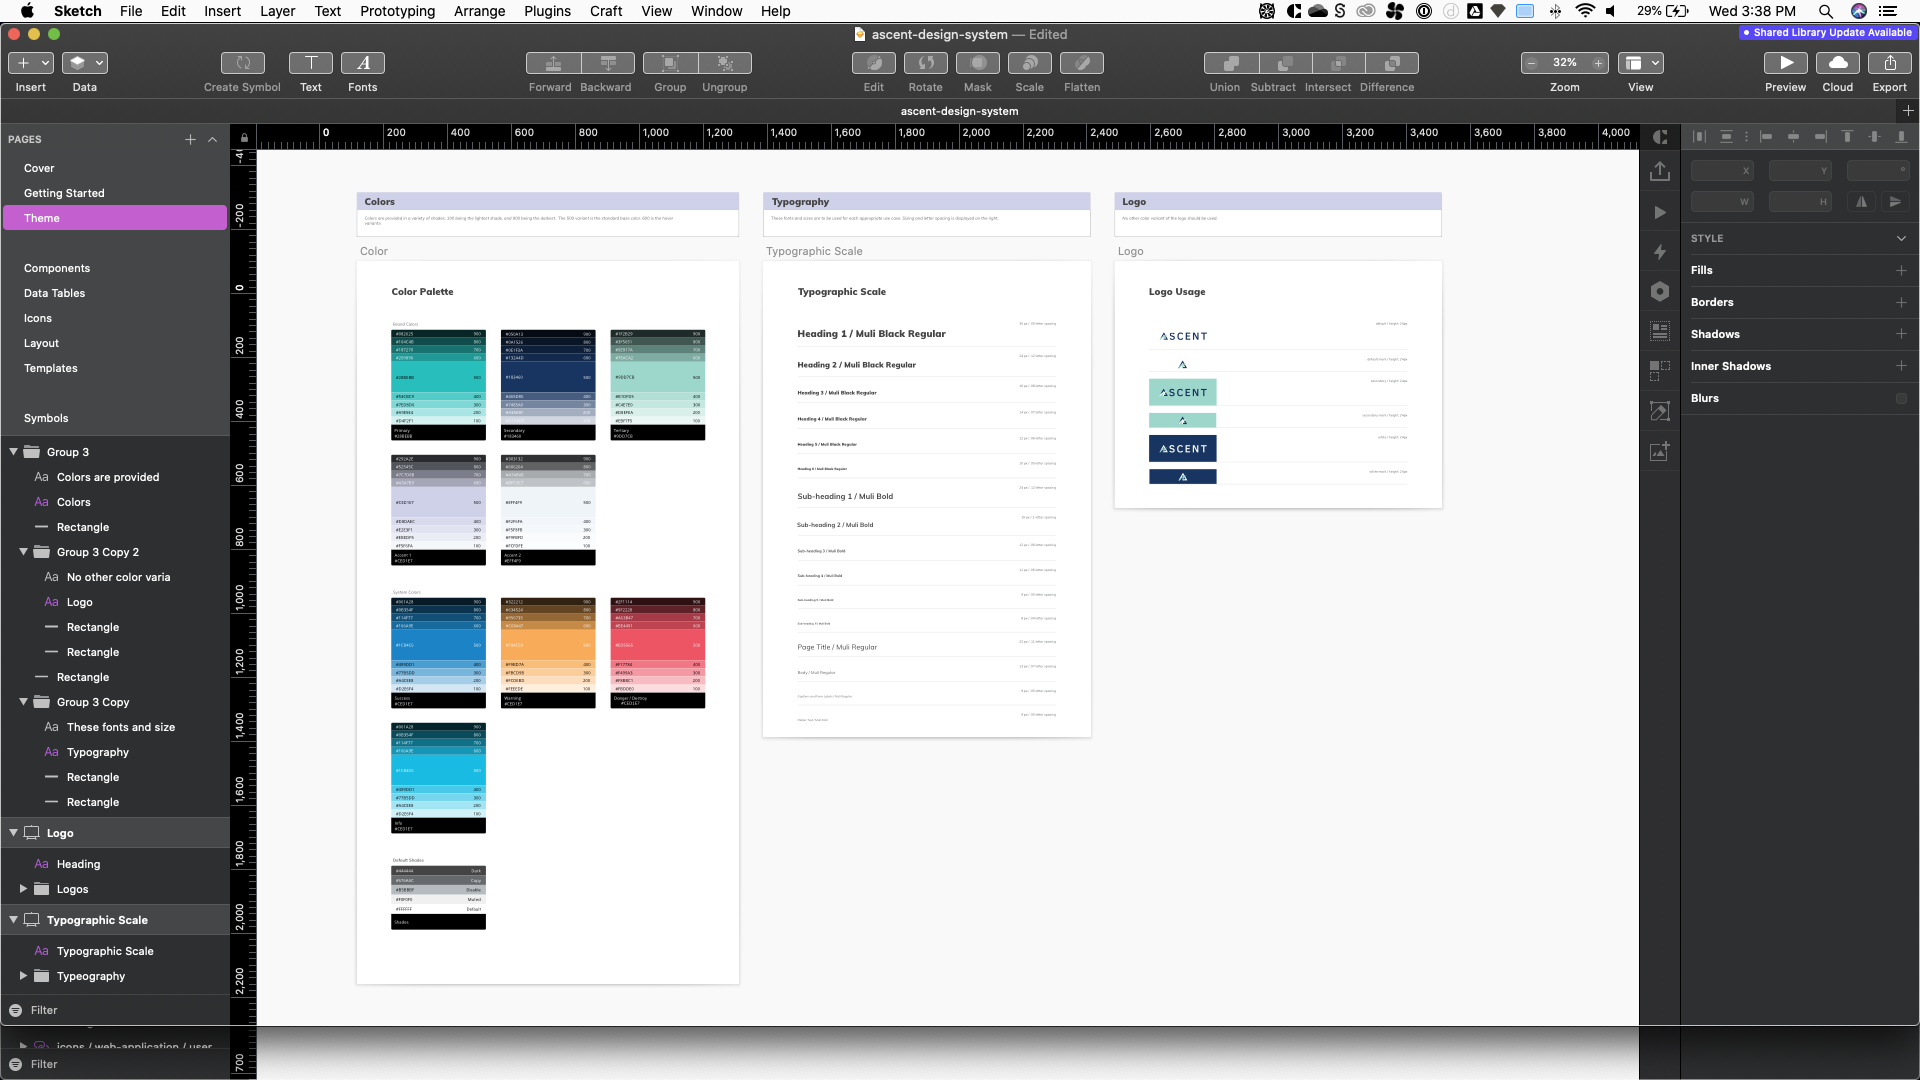Click the Create Symbol toolbar icon
The width and height of the screenshot is (1920, 1080).
point(242,63)
